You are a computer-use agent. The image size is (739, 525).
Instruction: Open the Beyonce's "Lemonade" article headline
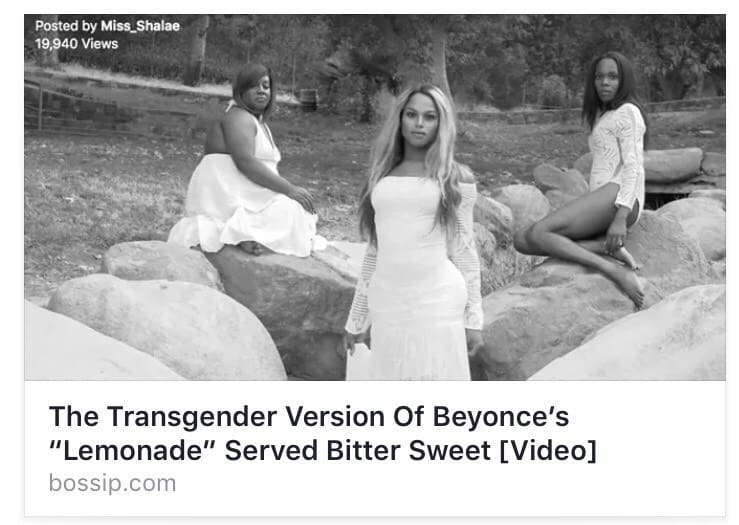point(323,433)
